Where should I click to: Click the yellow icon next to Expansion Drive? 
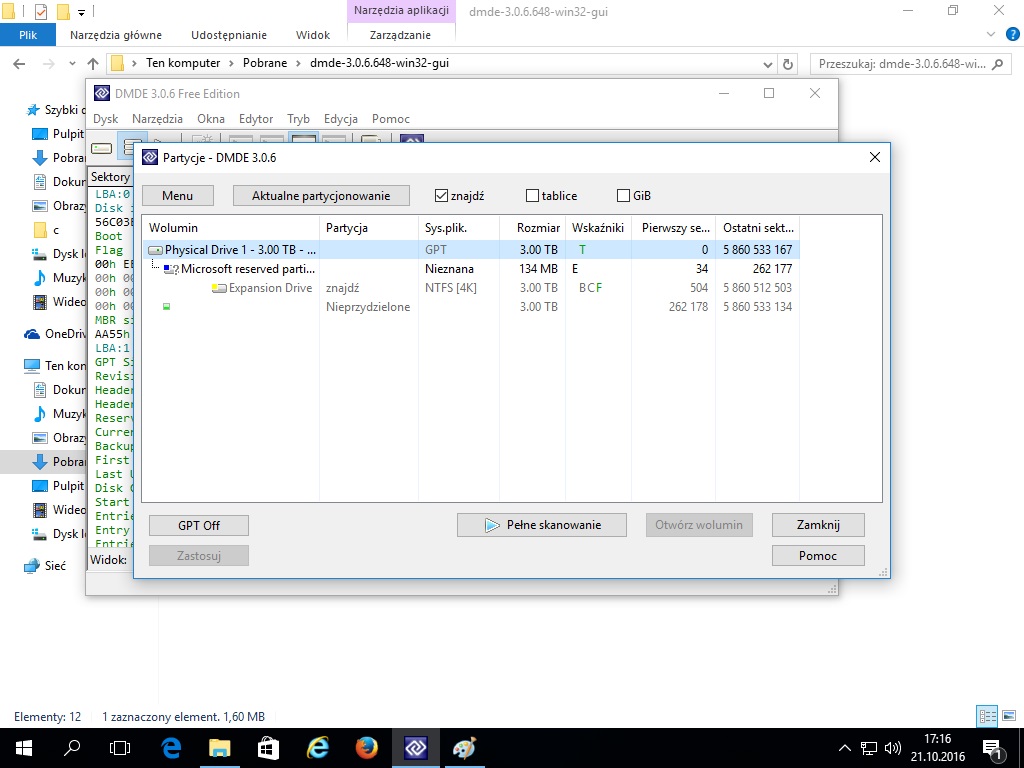[219, 288]
